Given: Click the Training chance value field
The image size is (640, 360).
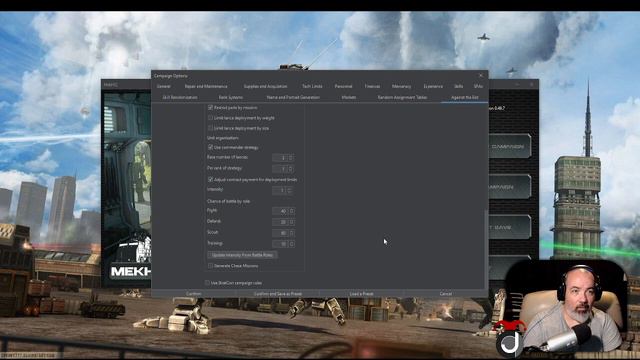Looking at the screenshot, I should (280, 244).
